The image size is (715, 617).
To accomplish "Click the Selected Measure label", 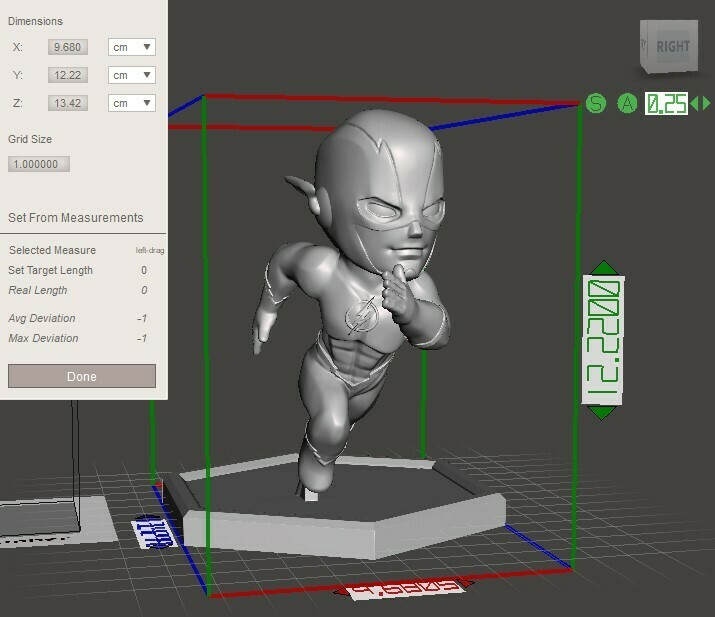I will [52, 250].
